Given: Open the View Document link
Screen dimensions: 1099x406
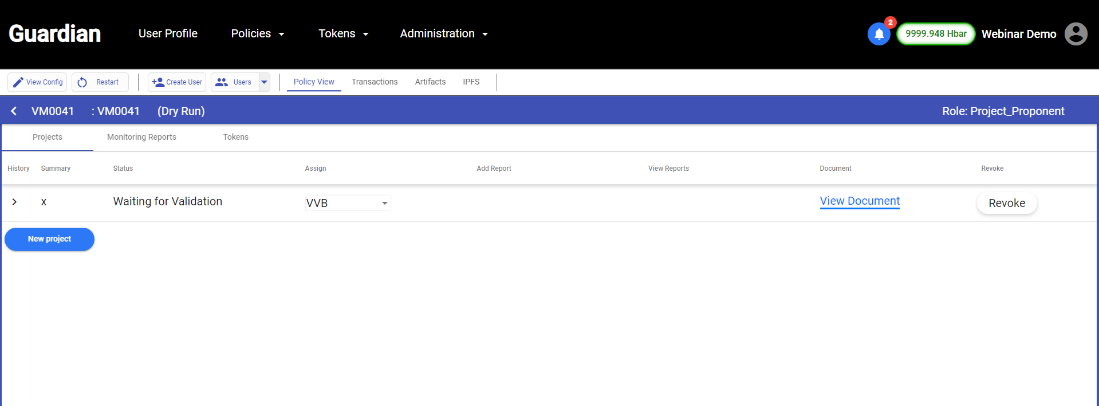Looking at the screenshot, I should [x=859, y=201].
